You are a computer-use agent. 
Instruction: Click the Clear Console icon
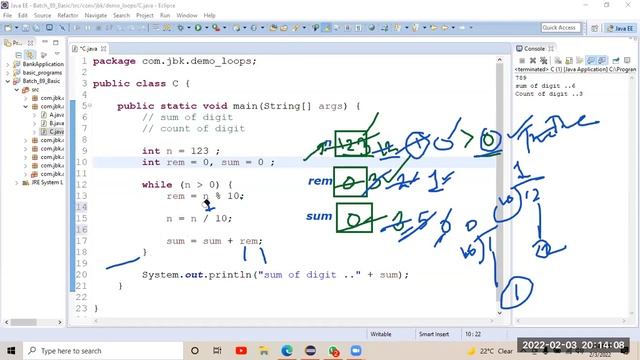pyautogui.click(x=558, y=60)
